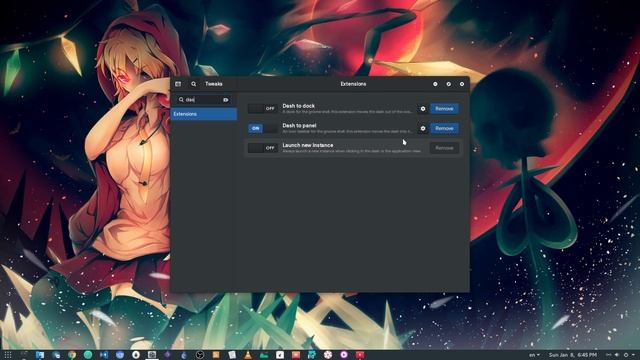The image size is (640, 360).
Task: Open the red-white lifebuoy icon in taskbar
Action: coord(328,355)
